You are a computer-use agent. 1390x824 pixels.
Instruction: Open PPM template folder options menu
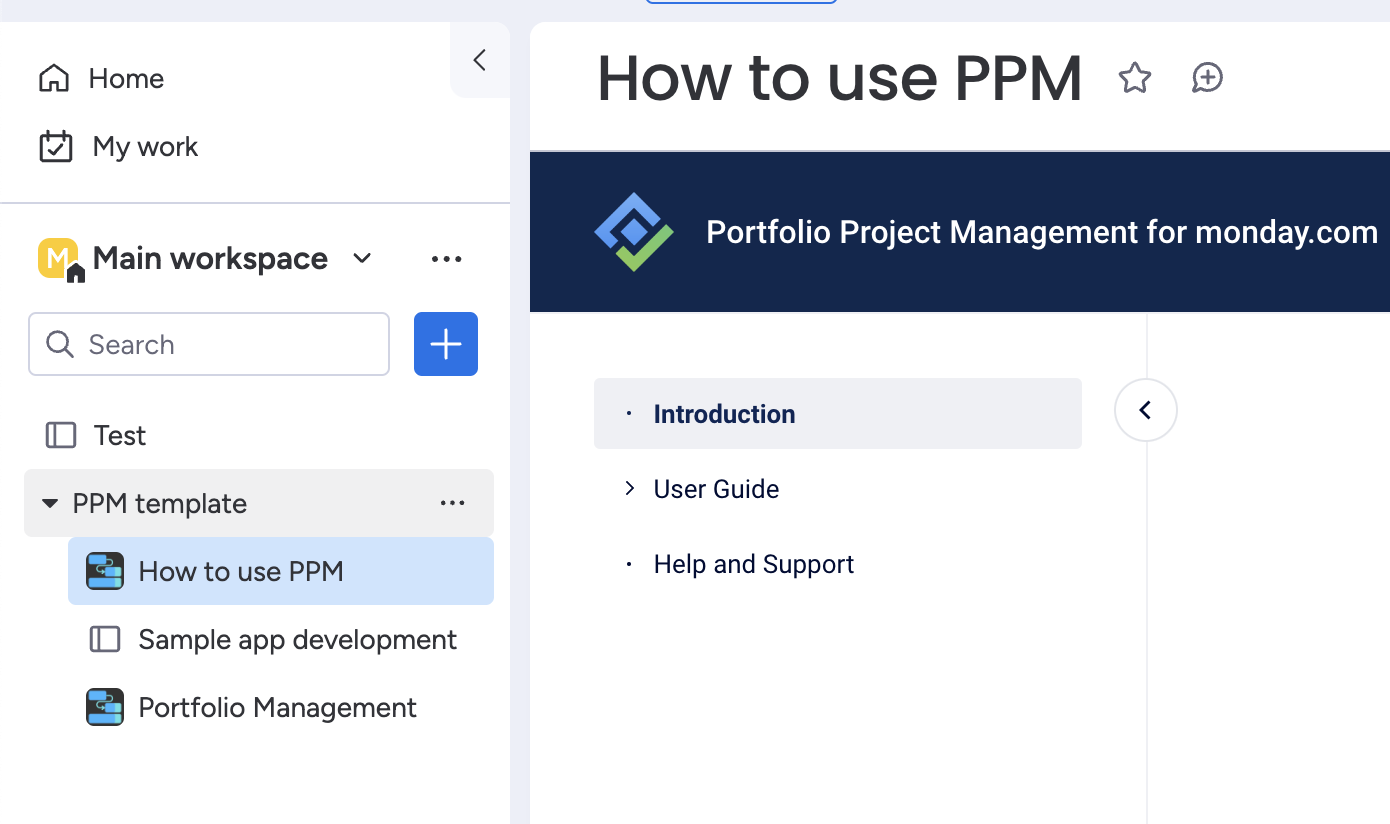point(452,503)
